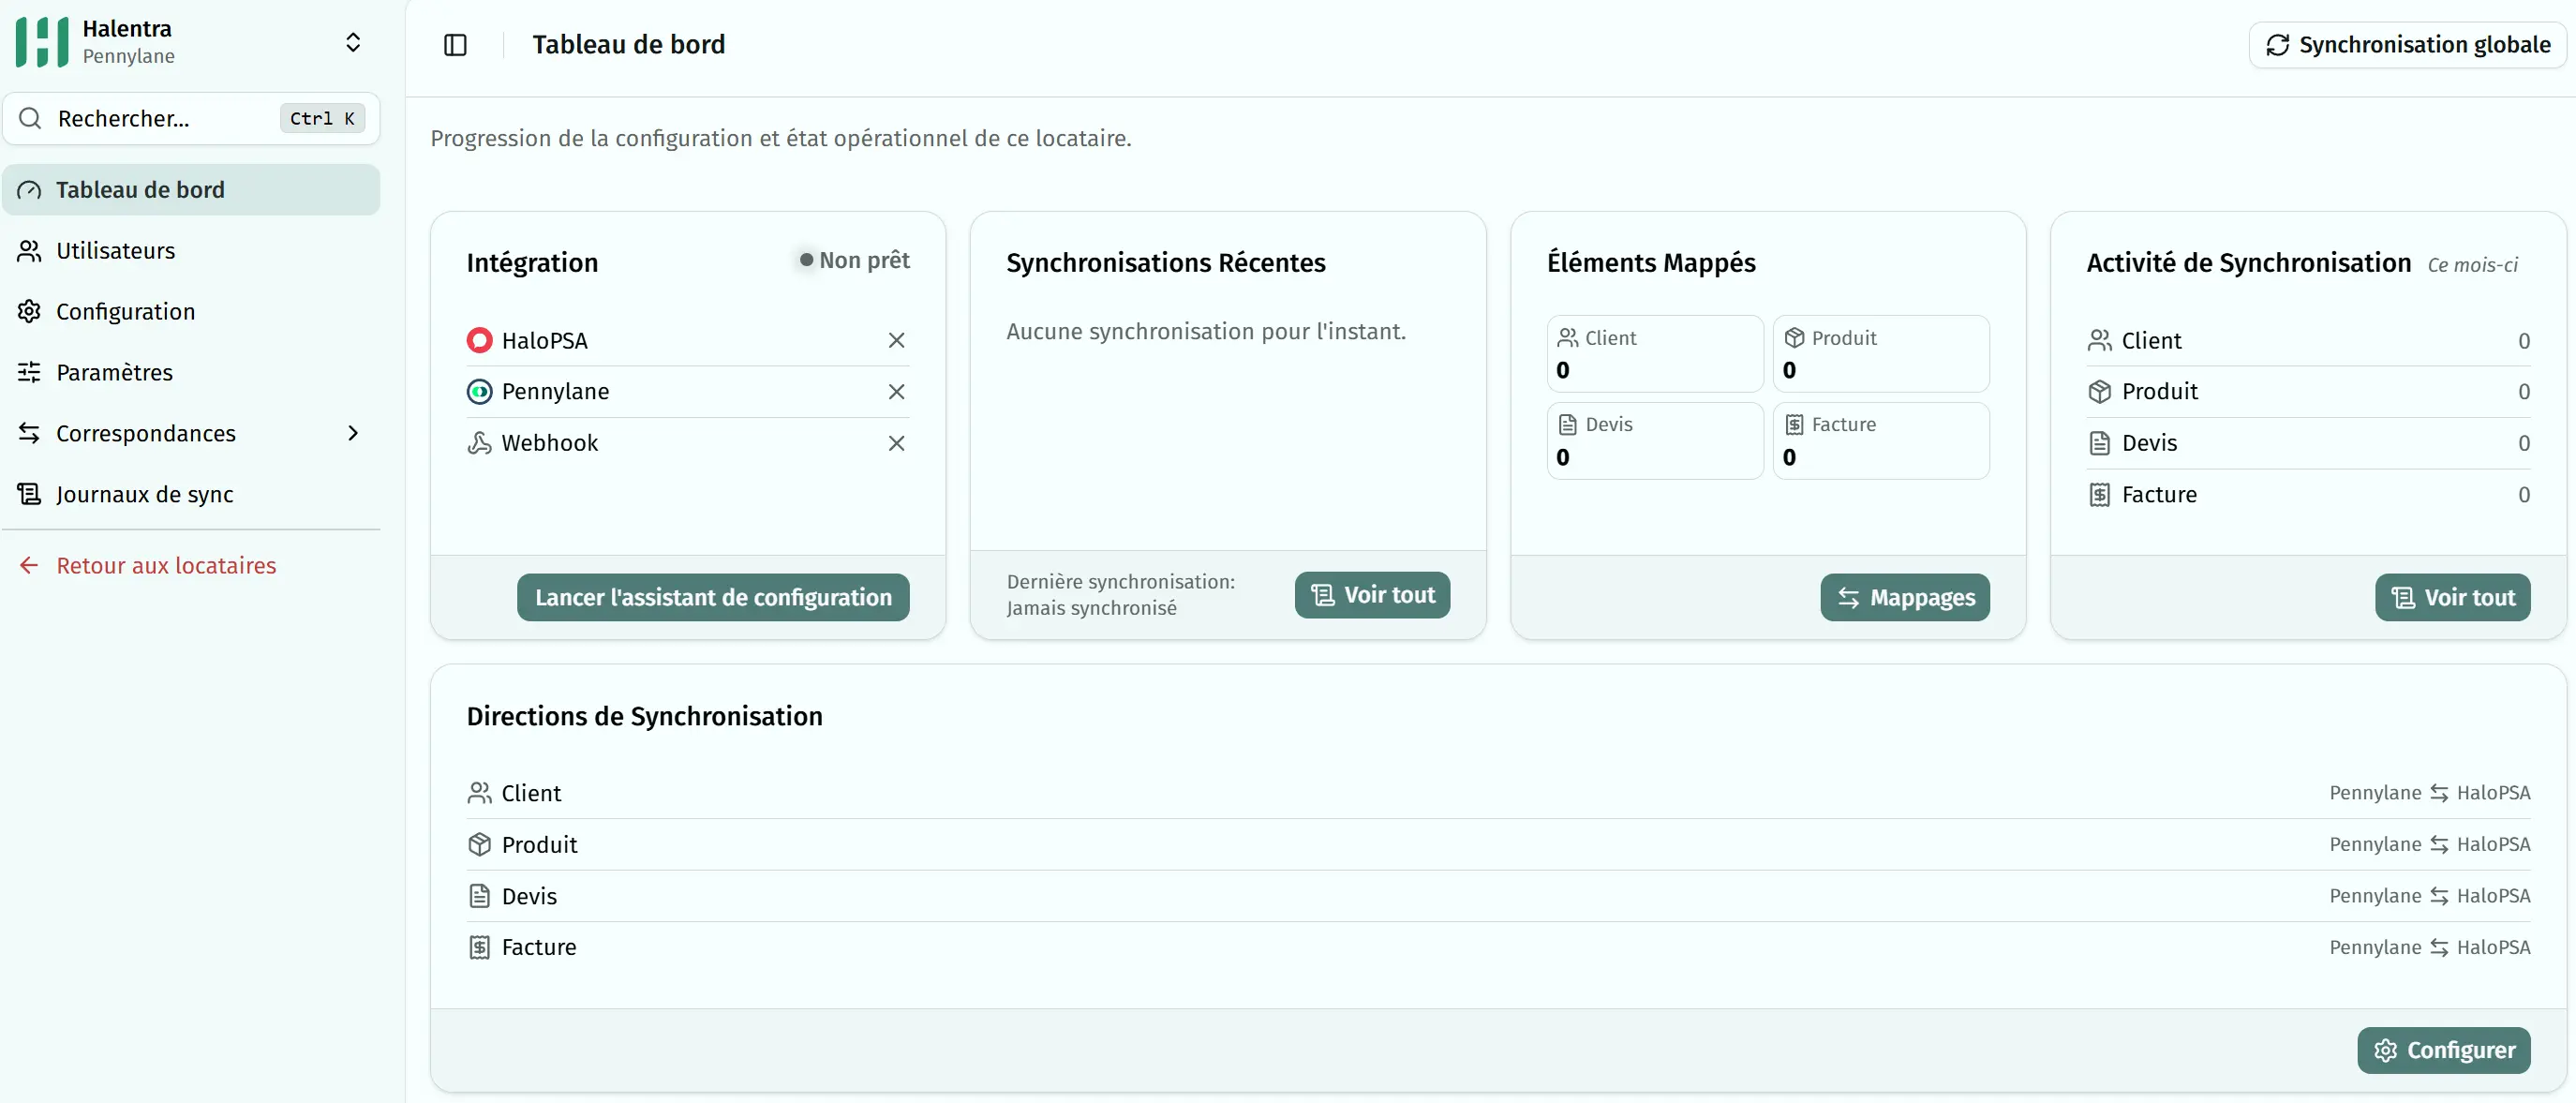Image resolution: width=2576 pixels, height=1103 pixels.
Task: Click Client icon in Activité de Synchronisation
Action: [x=2099, y=340]
